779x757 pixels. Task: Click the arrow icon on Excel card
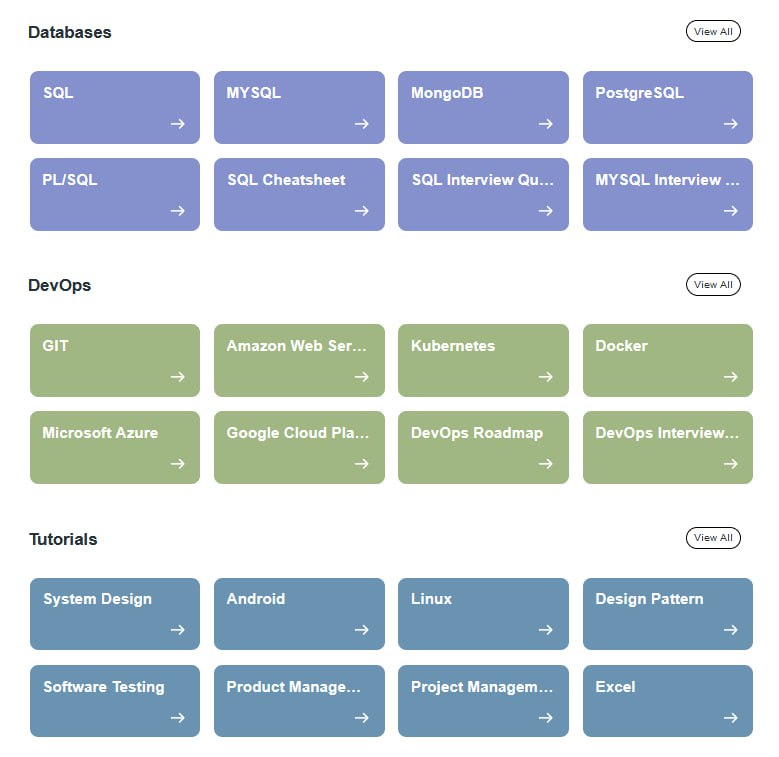click(730, 717)
